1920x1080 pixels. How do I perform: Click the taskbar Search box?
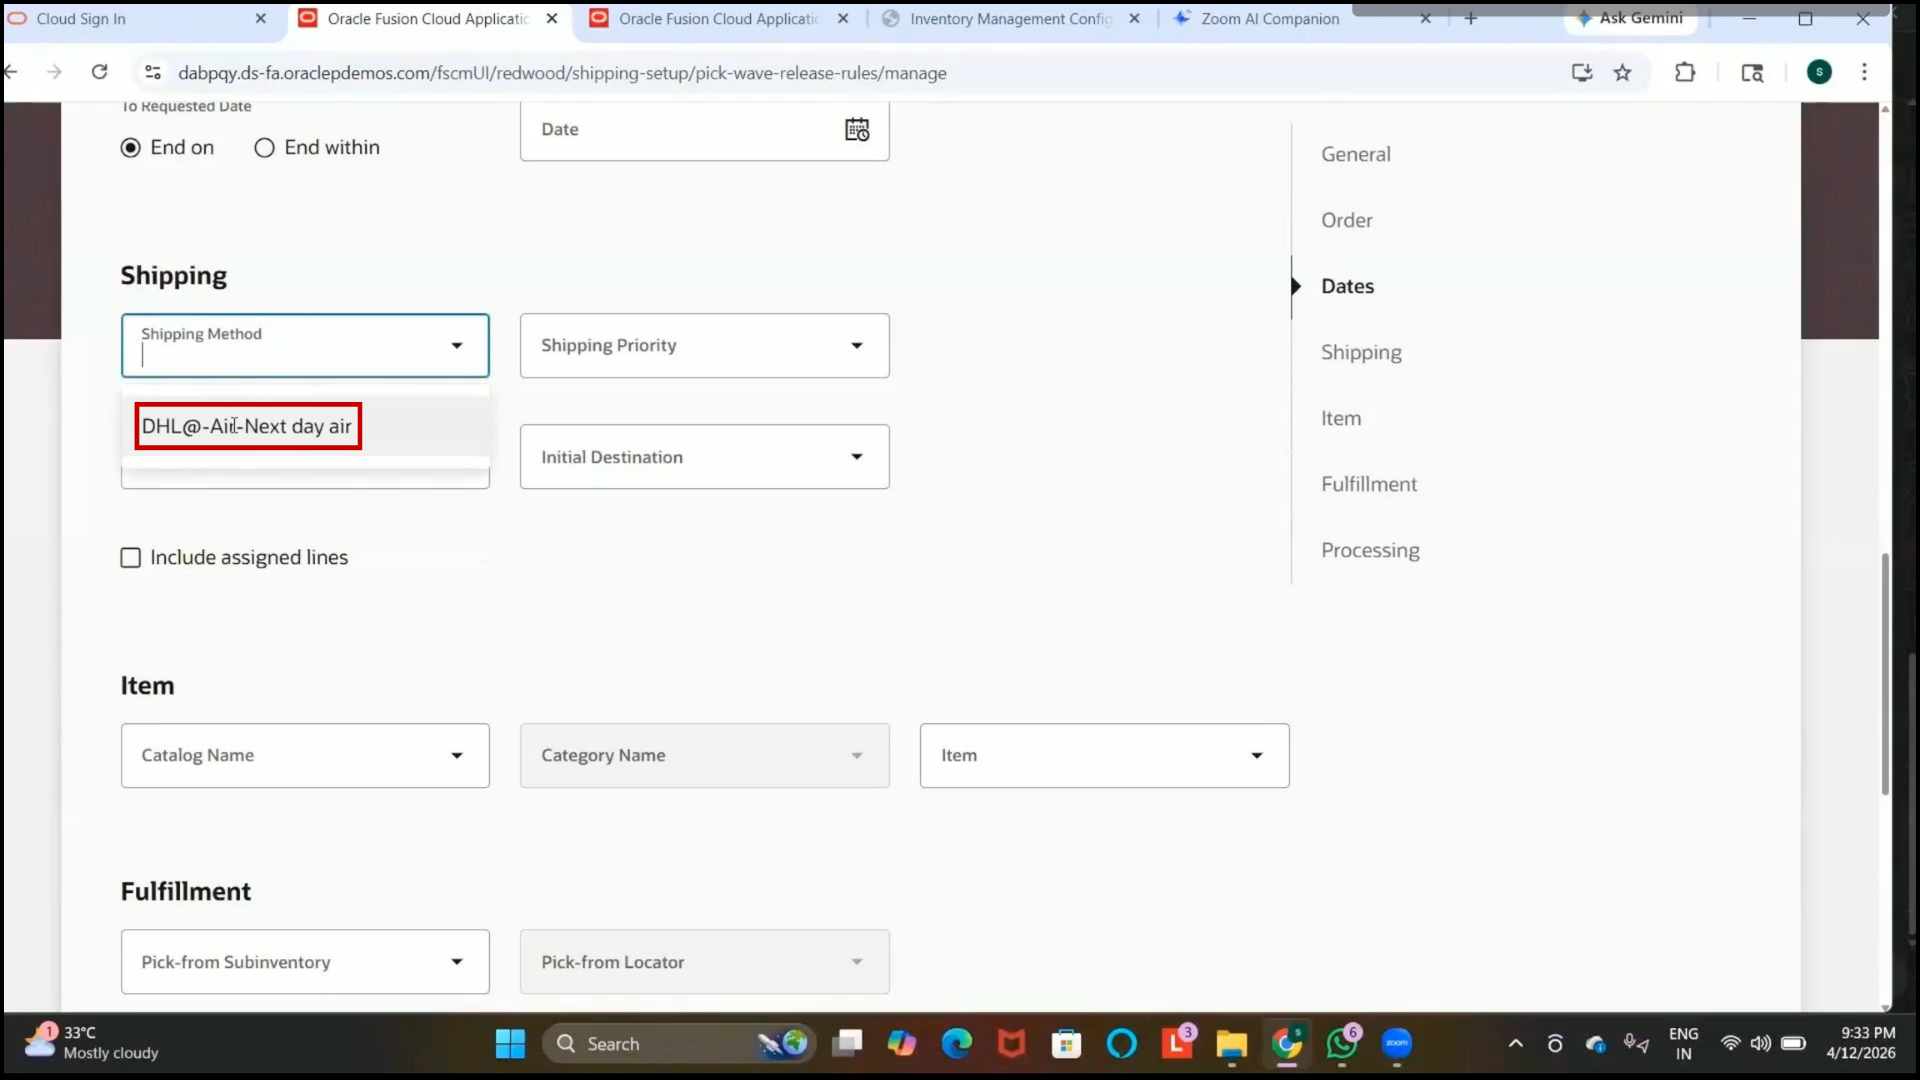coord(678,1044)
